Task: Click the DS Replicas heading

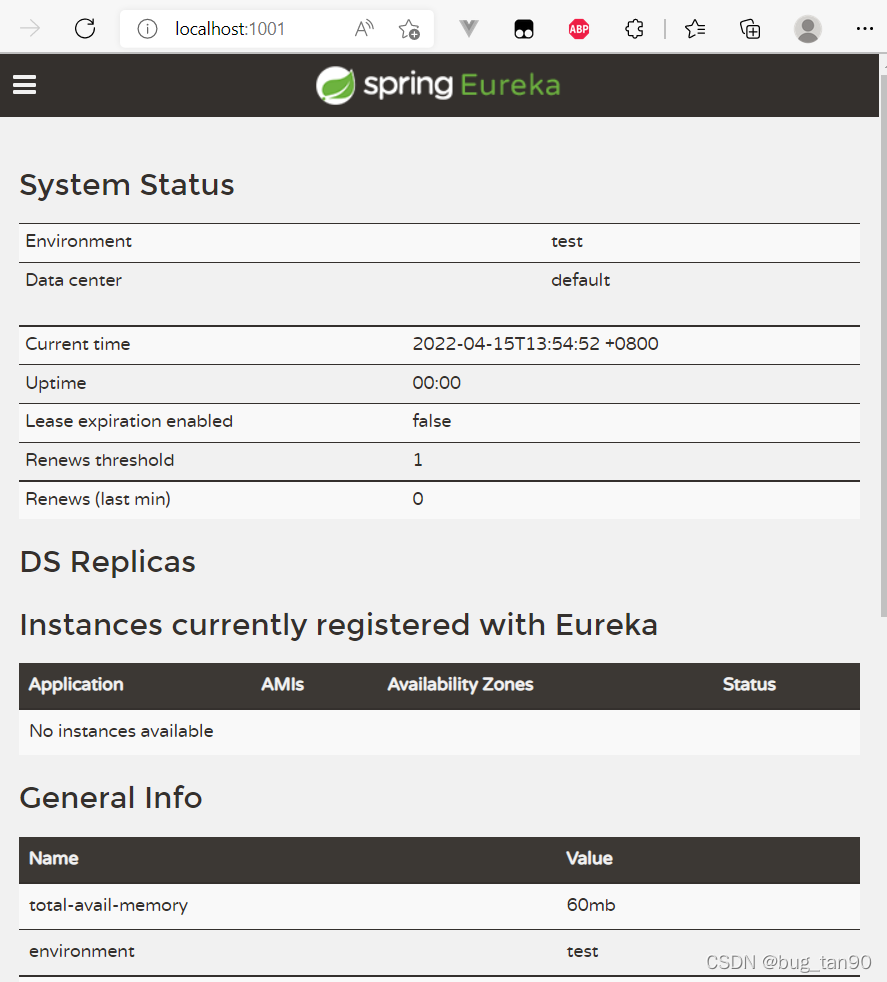Action: pos(108,562)
